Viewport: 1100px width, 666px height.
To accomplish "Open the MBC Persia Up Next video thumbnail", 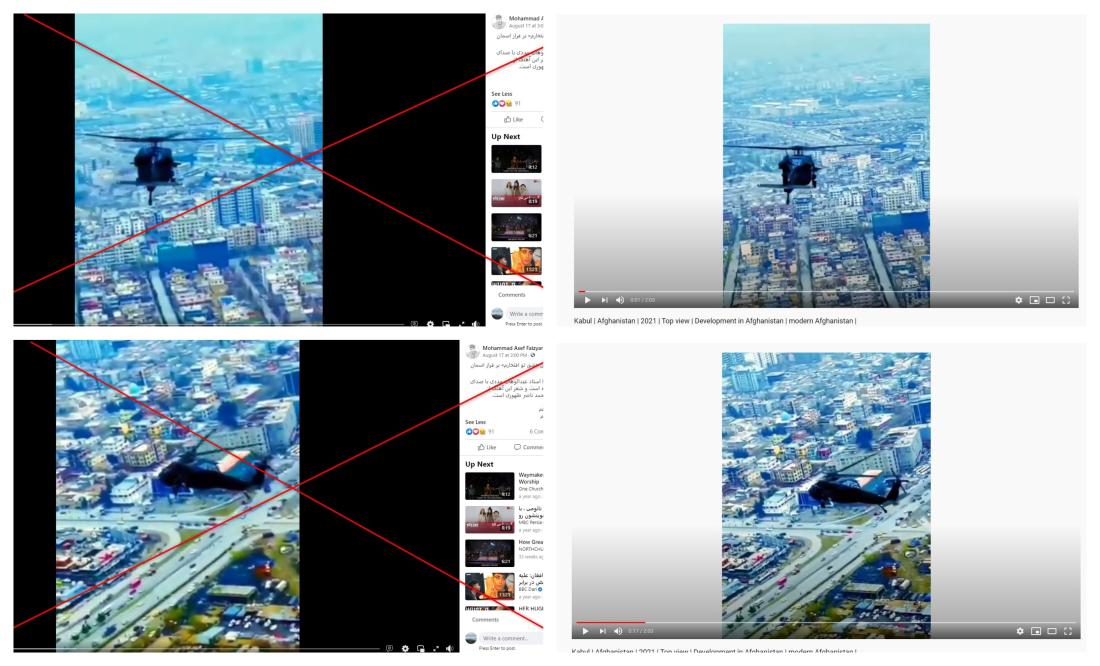I will [x=490, y=520].
